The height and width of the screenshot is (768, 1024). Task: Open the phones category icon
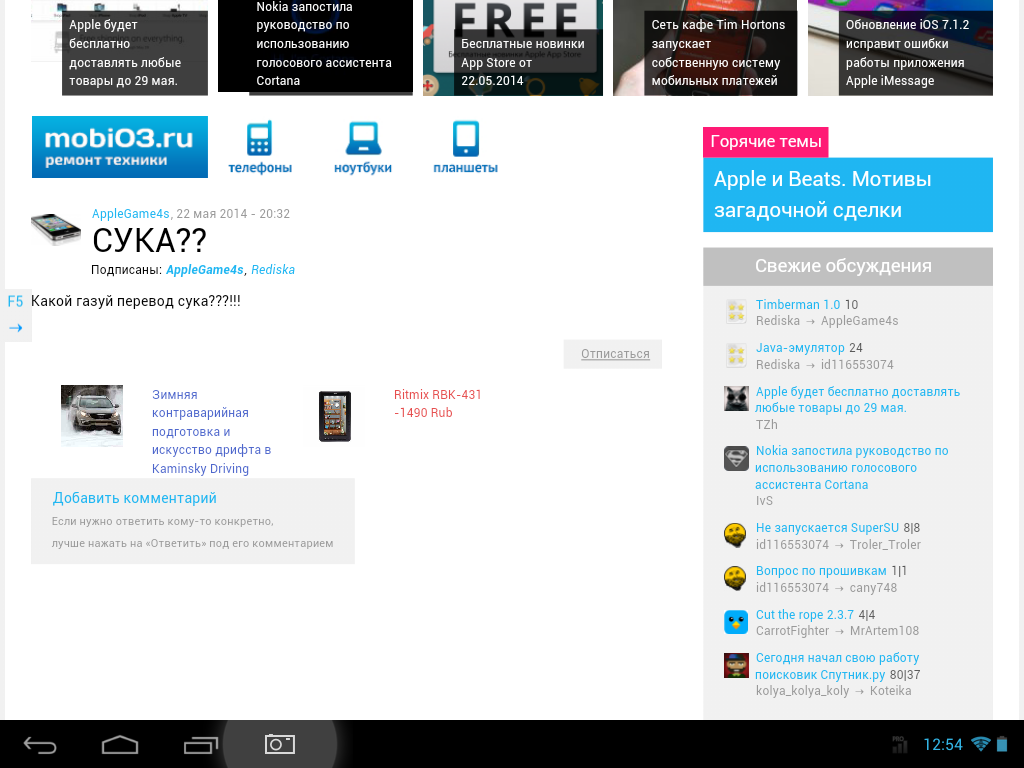[259, 148]
